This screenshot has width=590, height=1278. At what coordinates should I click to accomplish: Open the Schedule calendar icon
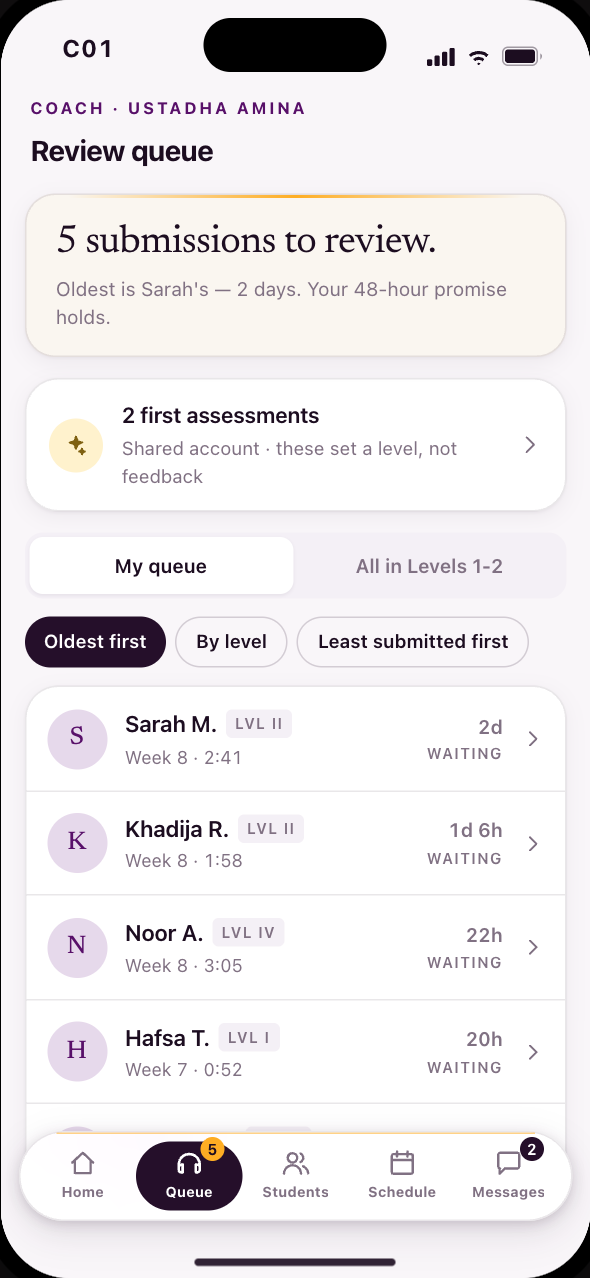(x=402, y=1163)
